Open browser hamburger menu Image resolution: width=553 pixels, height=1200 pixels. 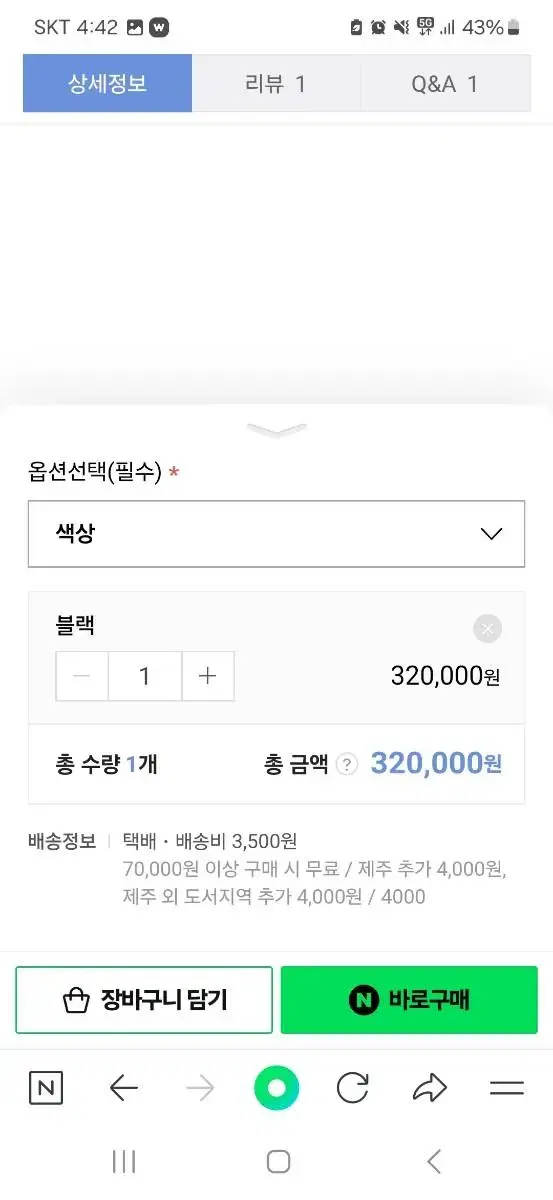pos(507,1088)
